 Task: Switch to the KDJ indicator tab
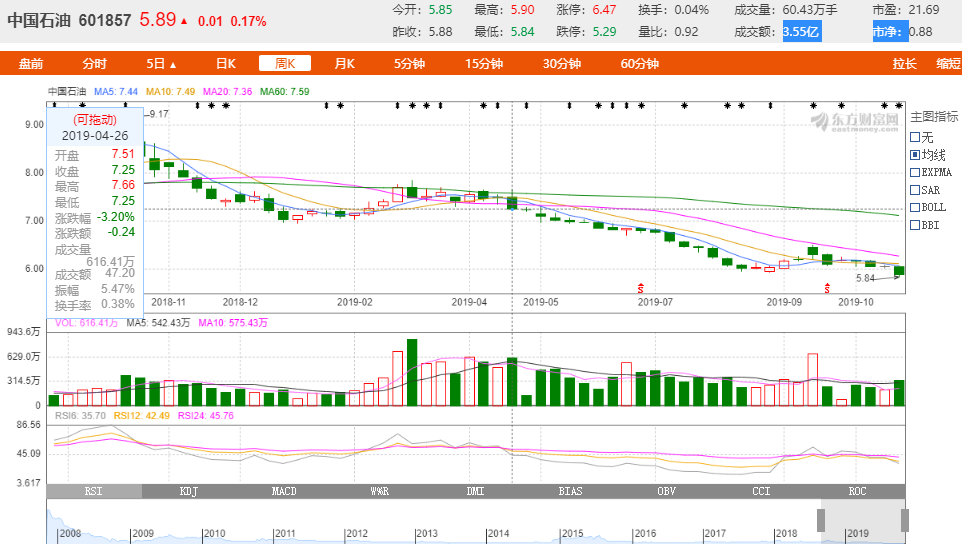pos(189,491)
